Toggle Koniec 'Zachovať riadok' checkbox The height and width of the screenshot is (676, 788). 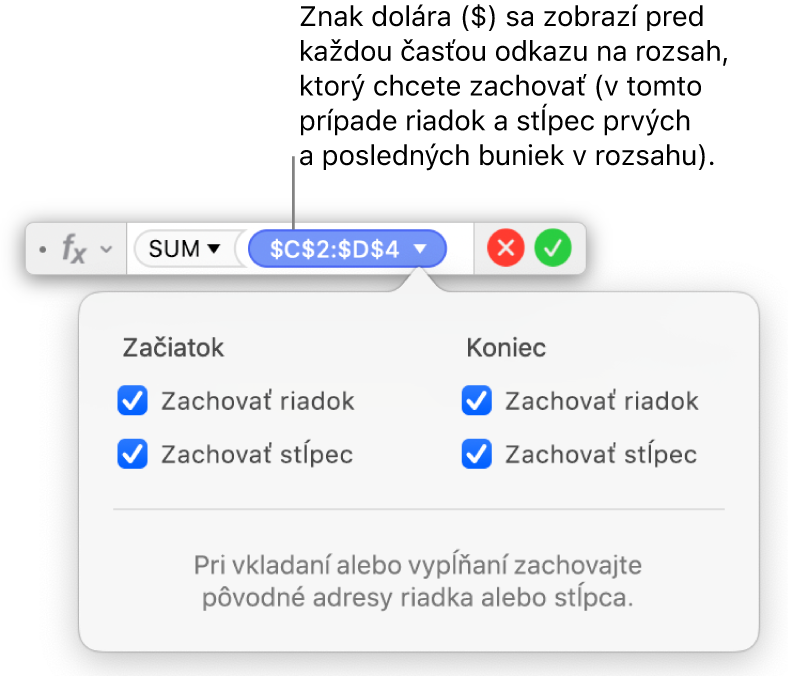pyautogui.click(x=476, y=402)
